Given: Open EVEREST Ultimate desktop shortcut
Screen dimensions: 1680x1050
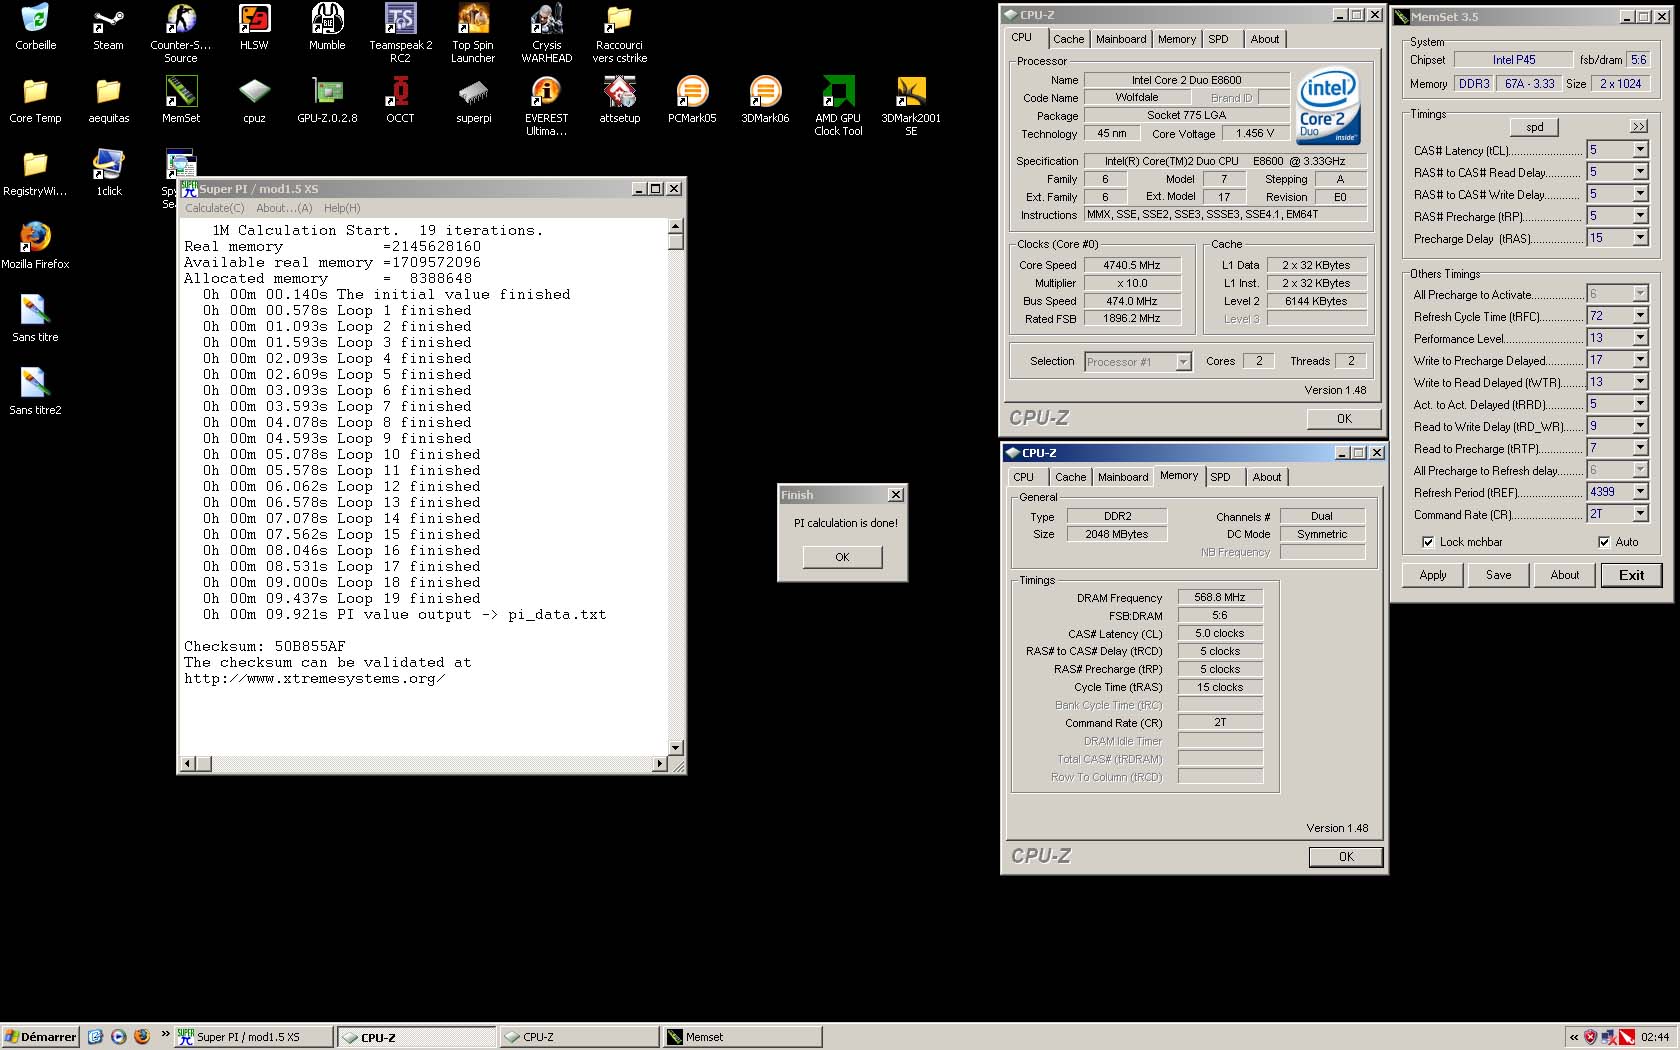Looking at the screenshot, I should (x=546, y=106).
